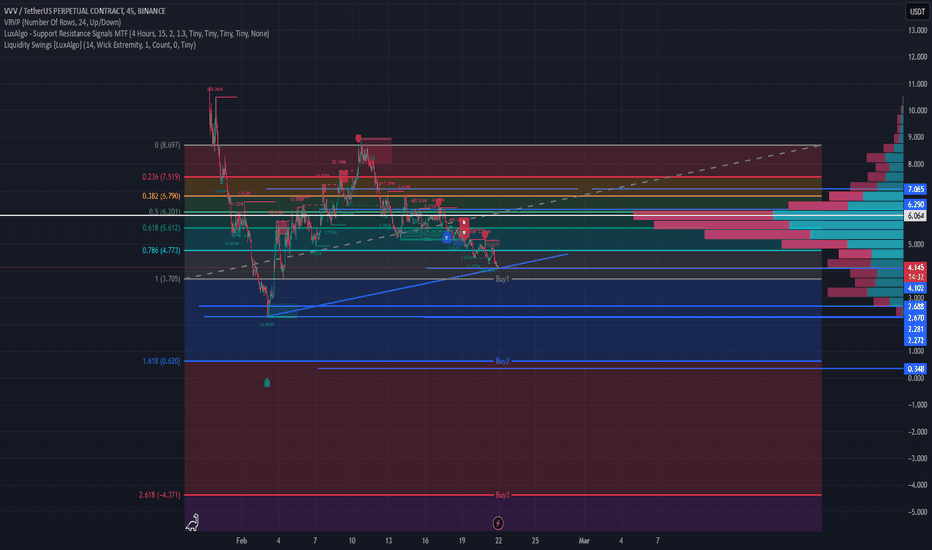
Task: Click the 2.272 price tag on the axis
Action: pyautogui.click(x=915, y=340)
